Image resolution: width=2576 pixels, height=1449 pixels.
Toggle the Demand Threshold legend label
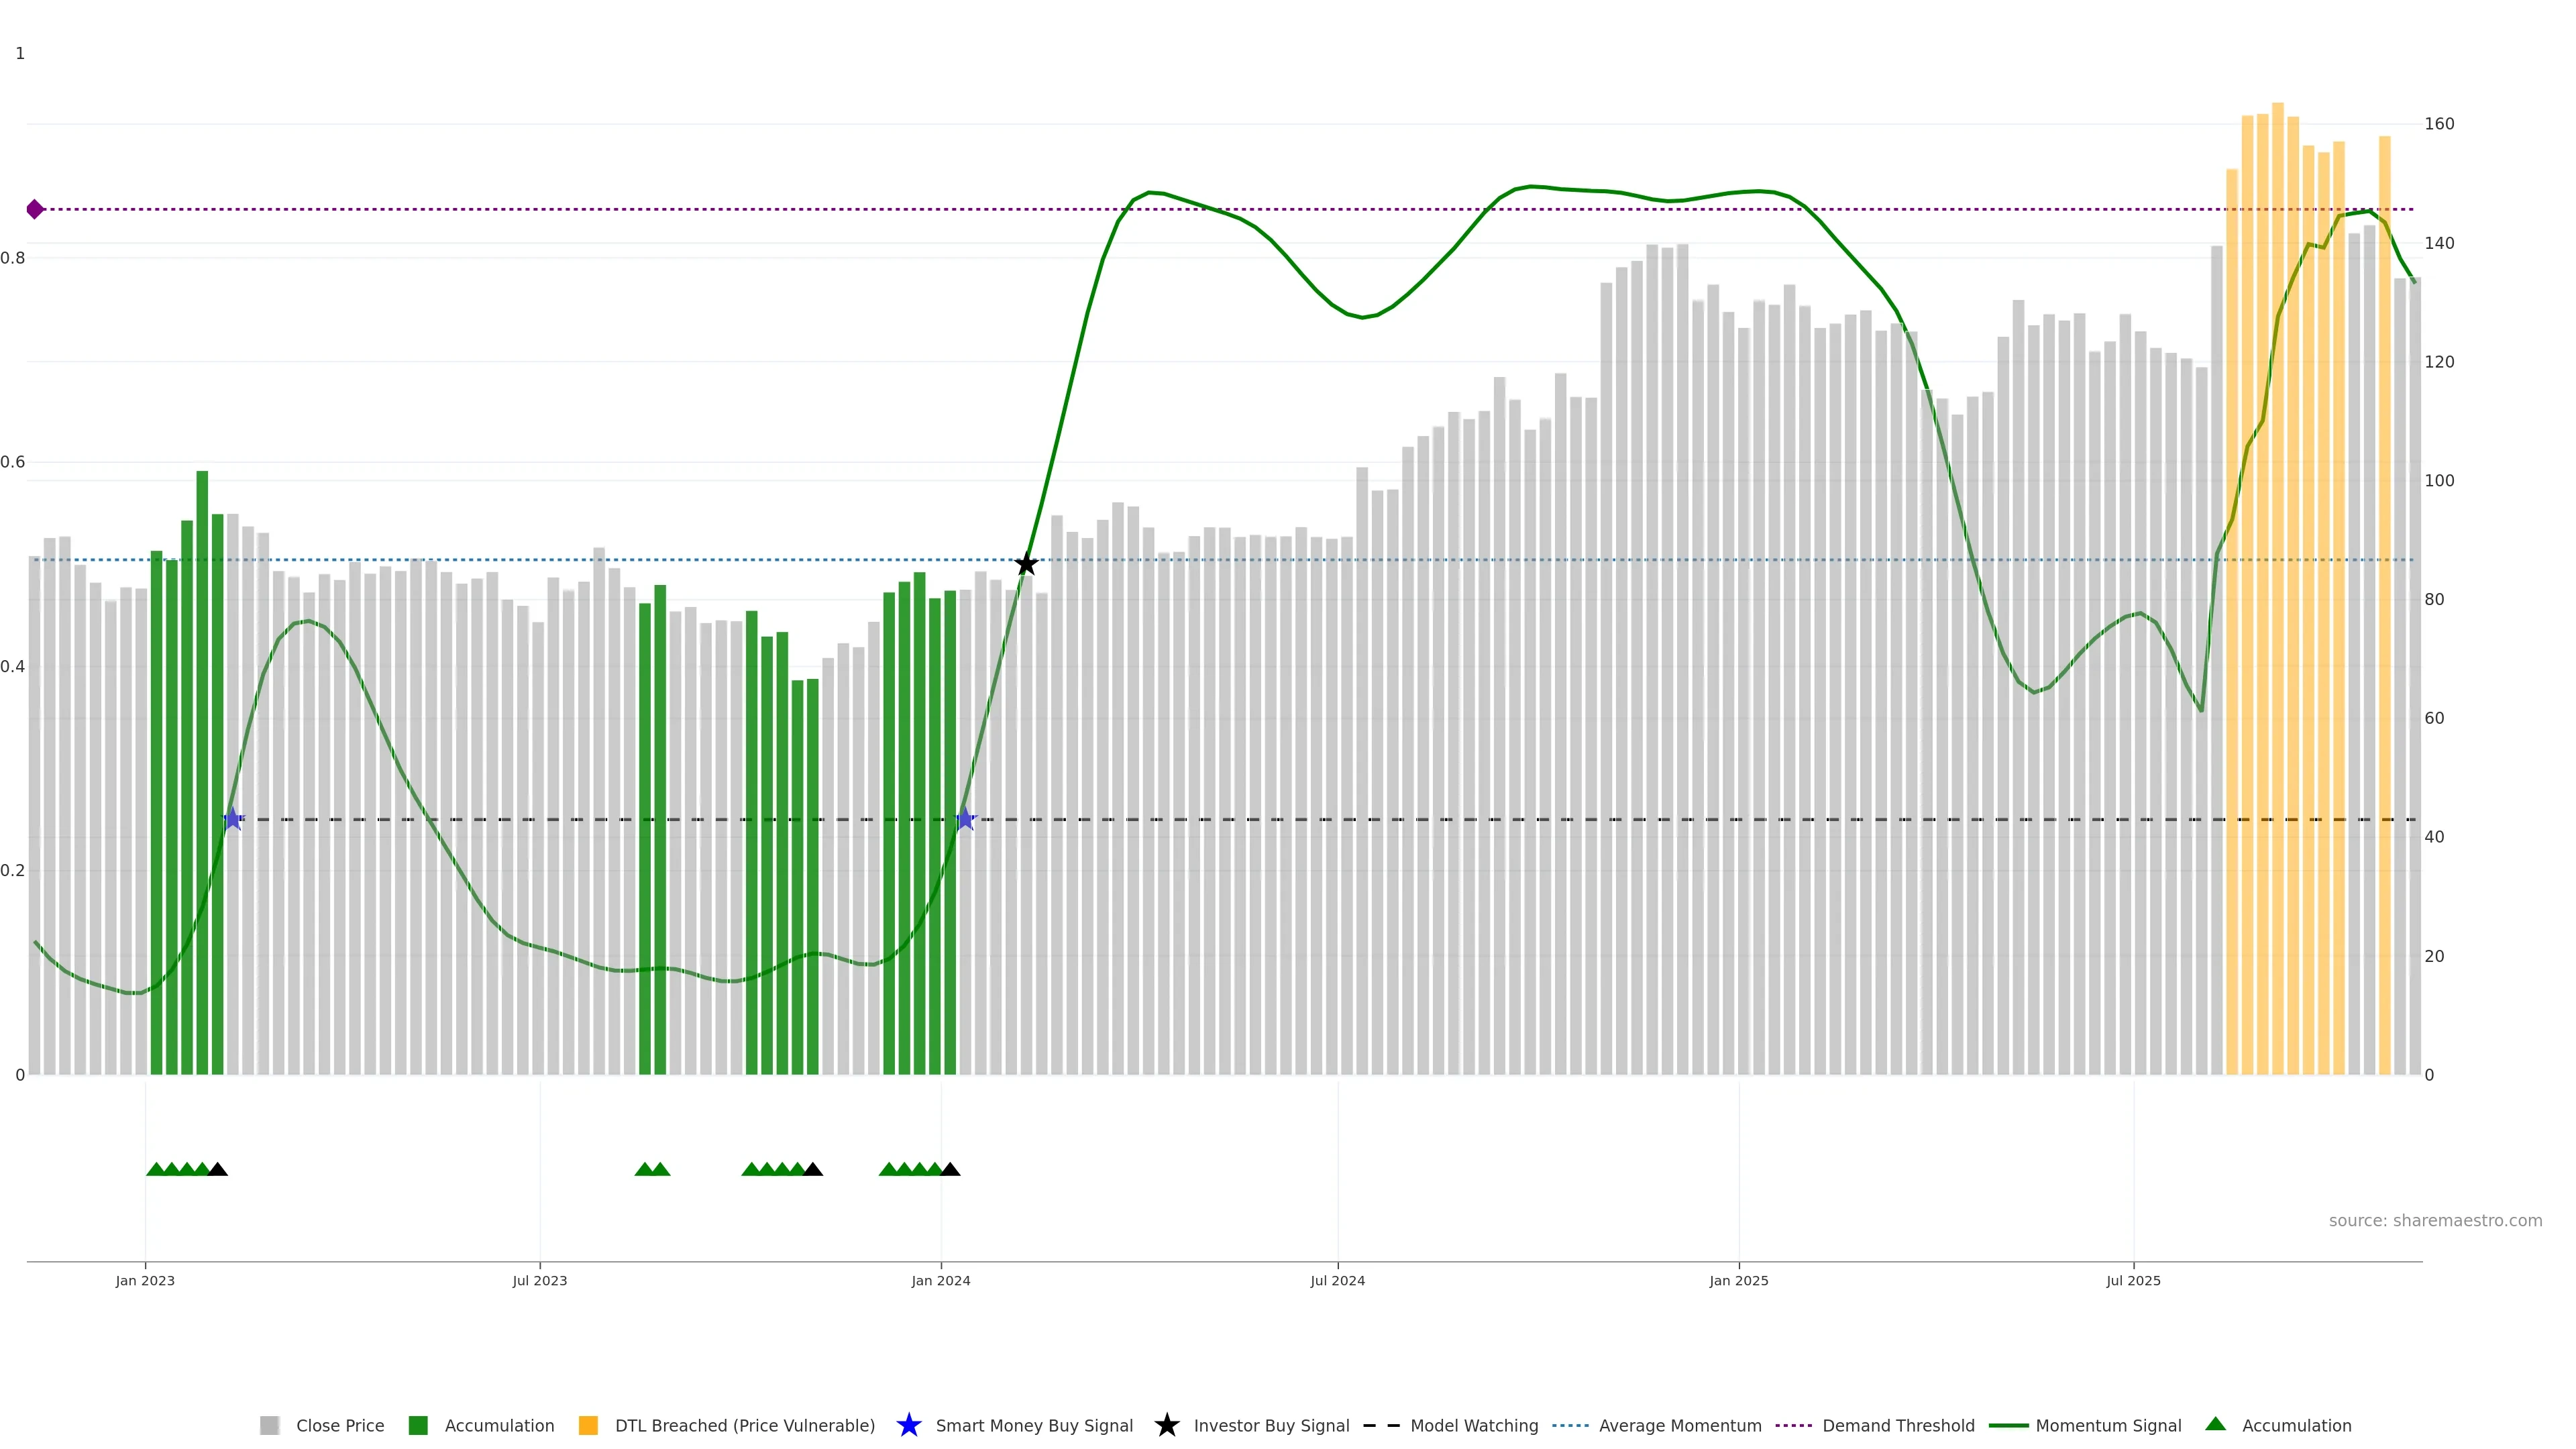[1897, 1425]
